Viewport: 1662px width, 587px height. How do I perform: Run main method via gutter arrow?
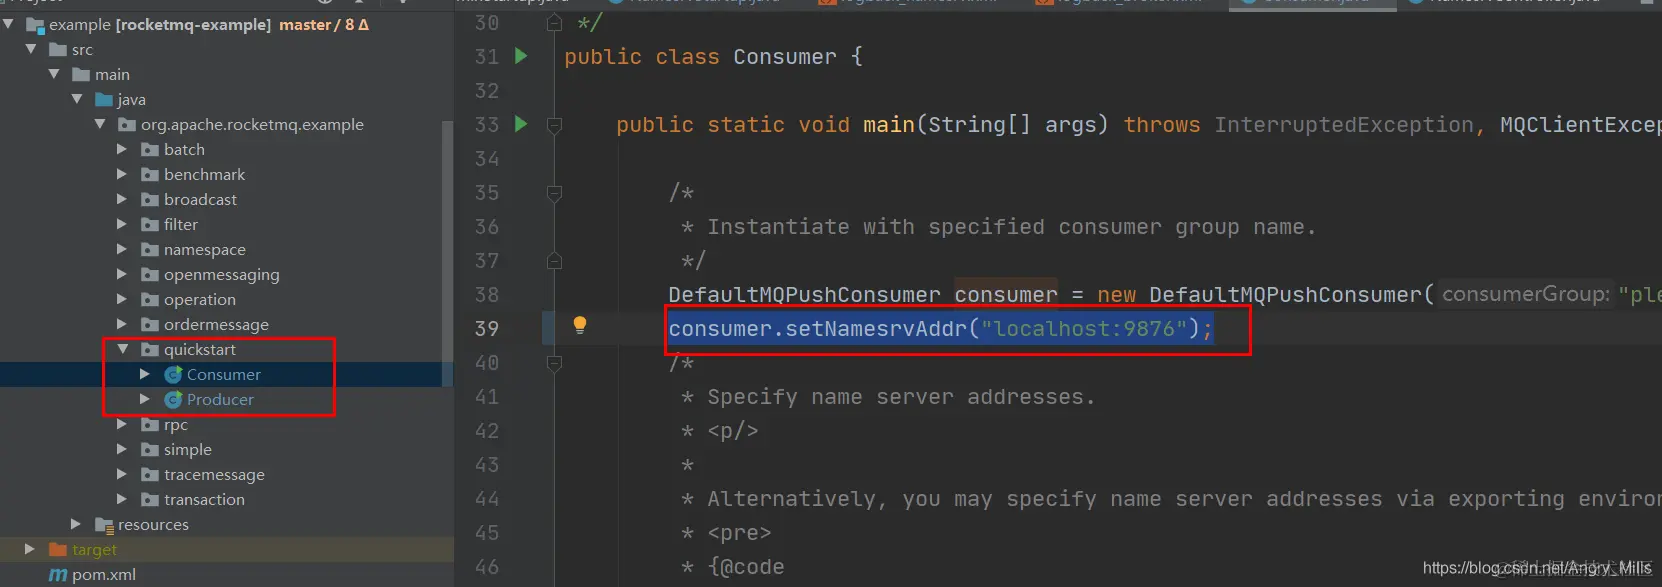pos(521,124)
